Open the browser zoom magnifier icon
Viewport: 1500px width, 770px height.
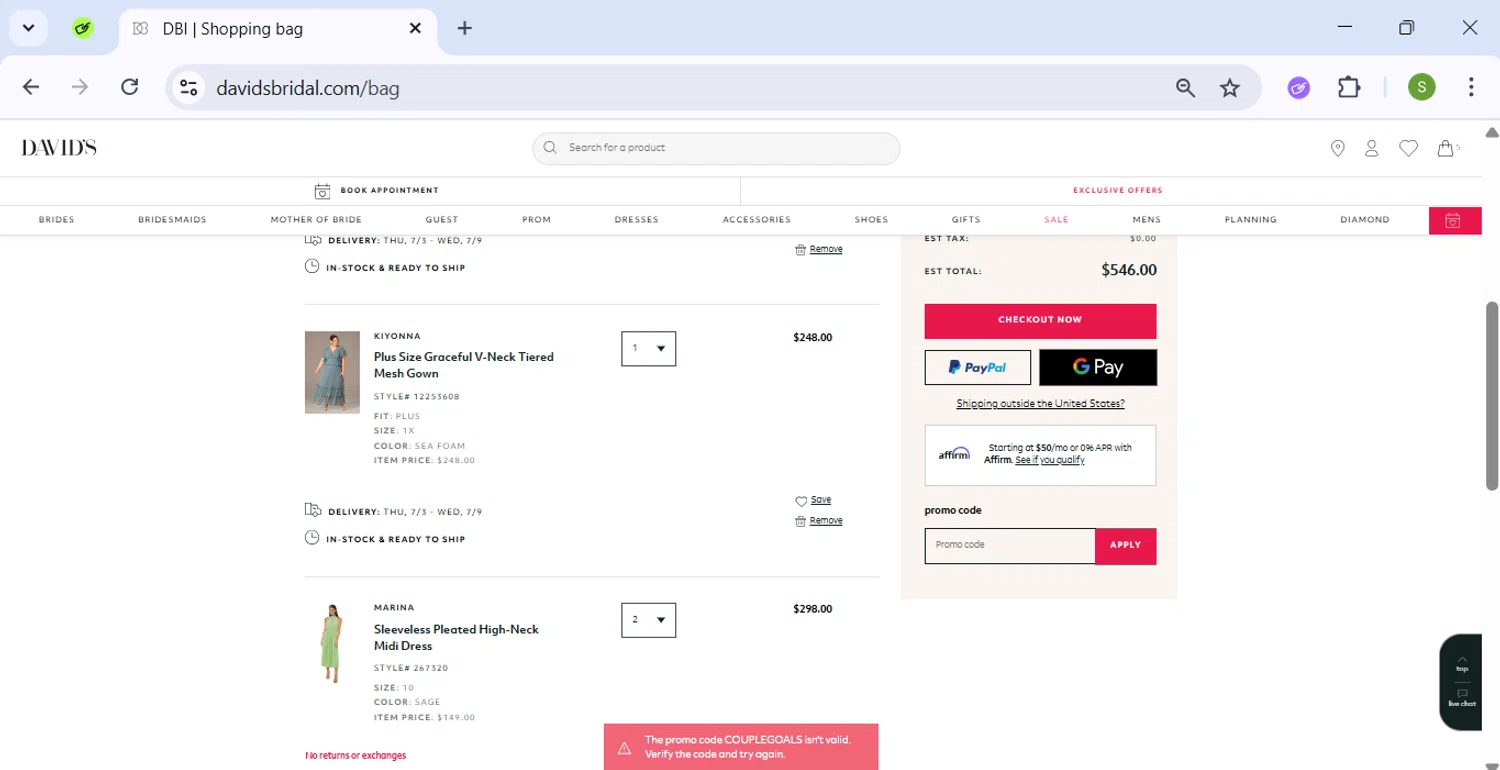pyautogui.click(x=1185, y=88)
